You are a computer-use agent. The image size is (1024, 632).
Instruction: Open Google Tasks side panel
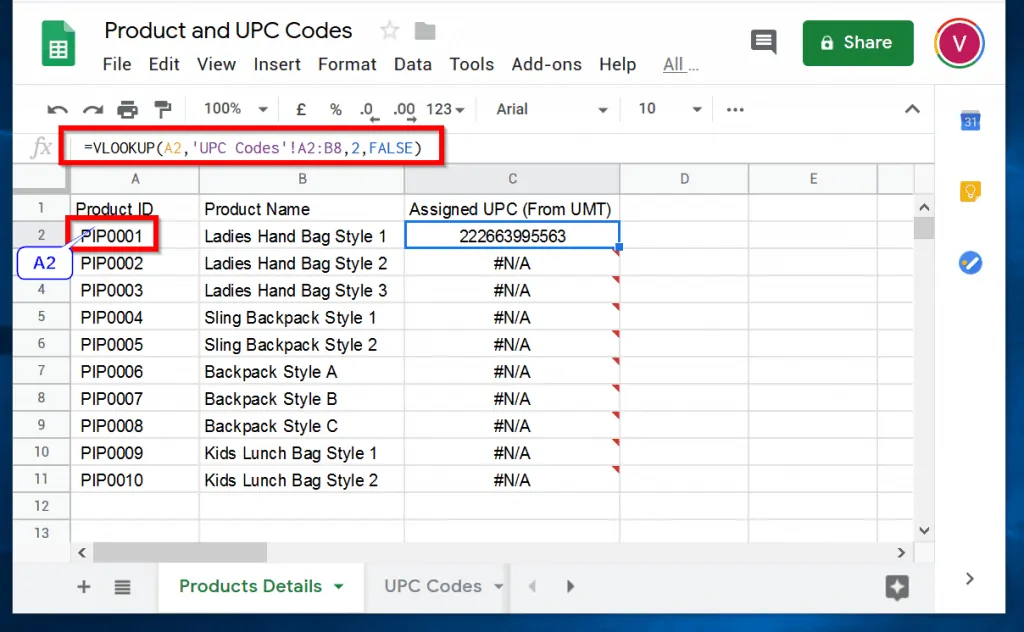970,262
